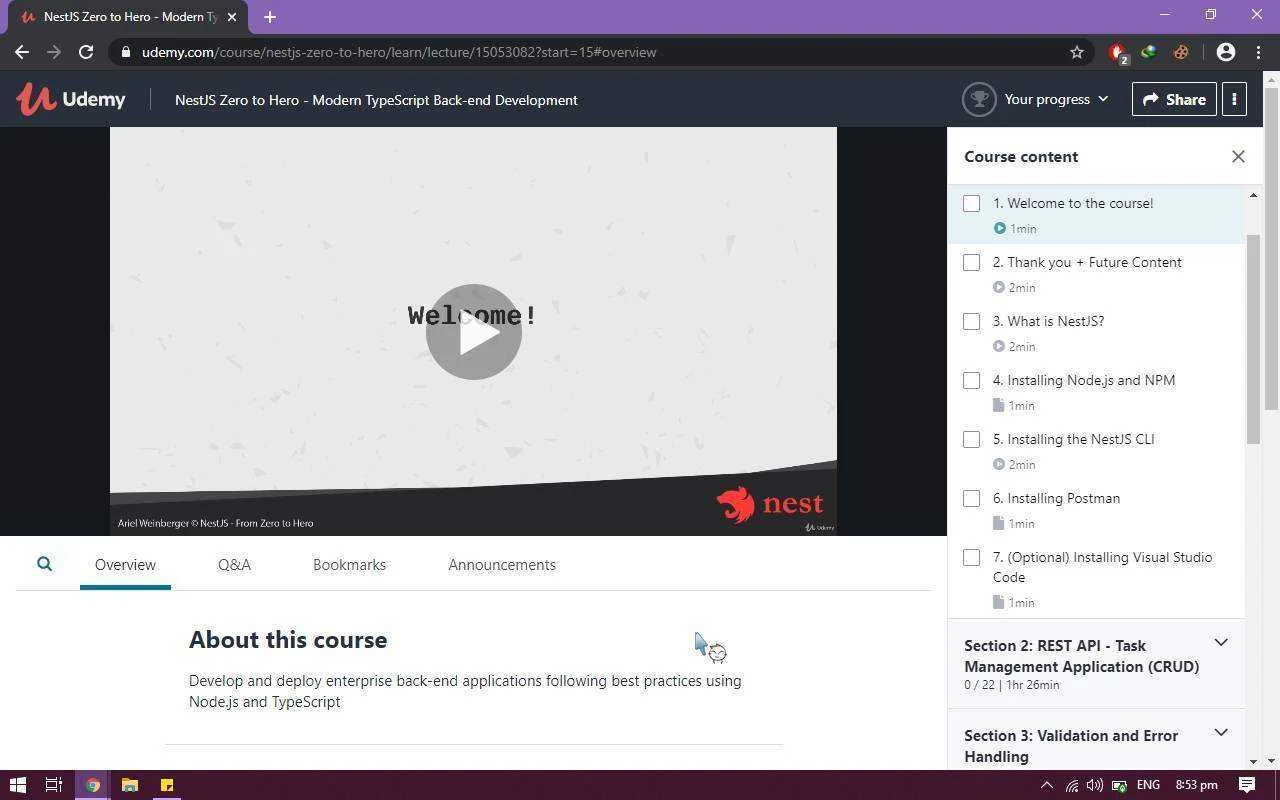Open the Your progress dropdown
1280x800 pixels.
click(1056, 99)
